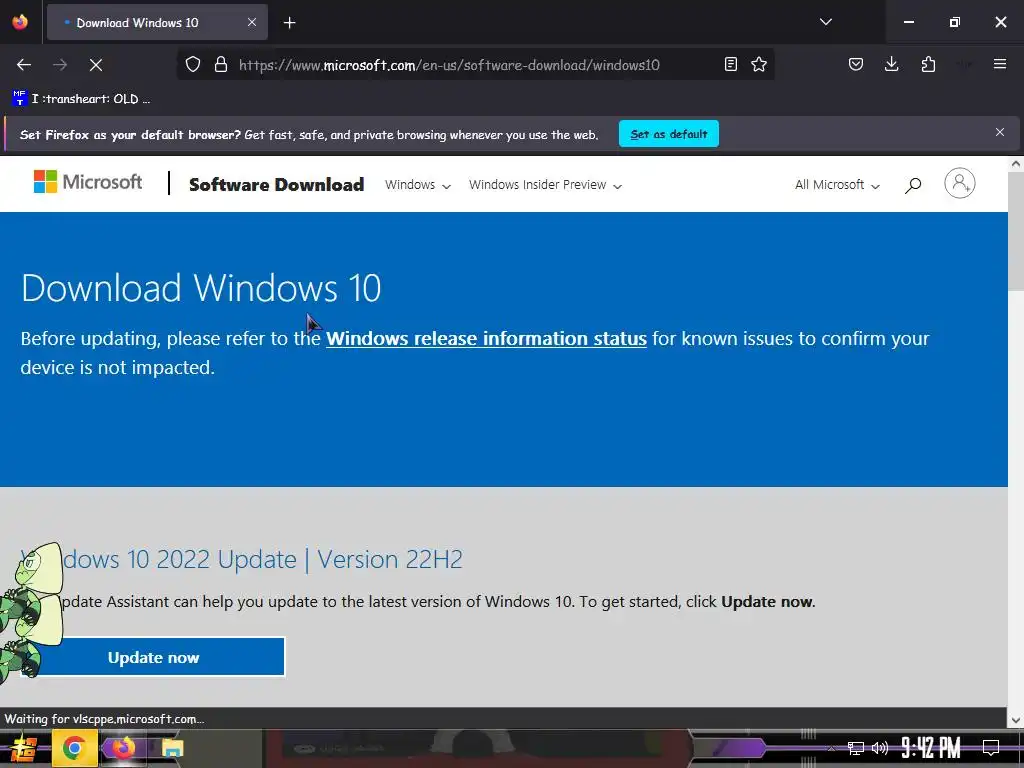The image size is (1024, 768).
Task: Expand Windows Insider Preview dropdown
Action: pos(545,185)
